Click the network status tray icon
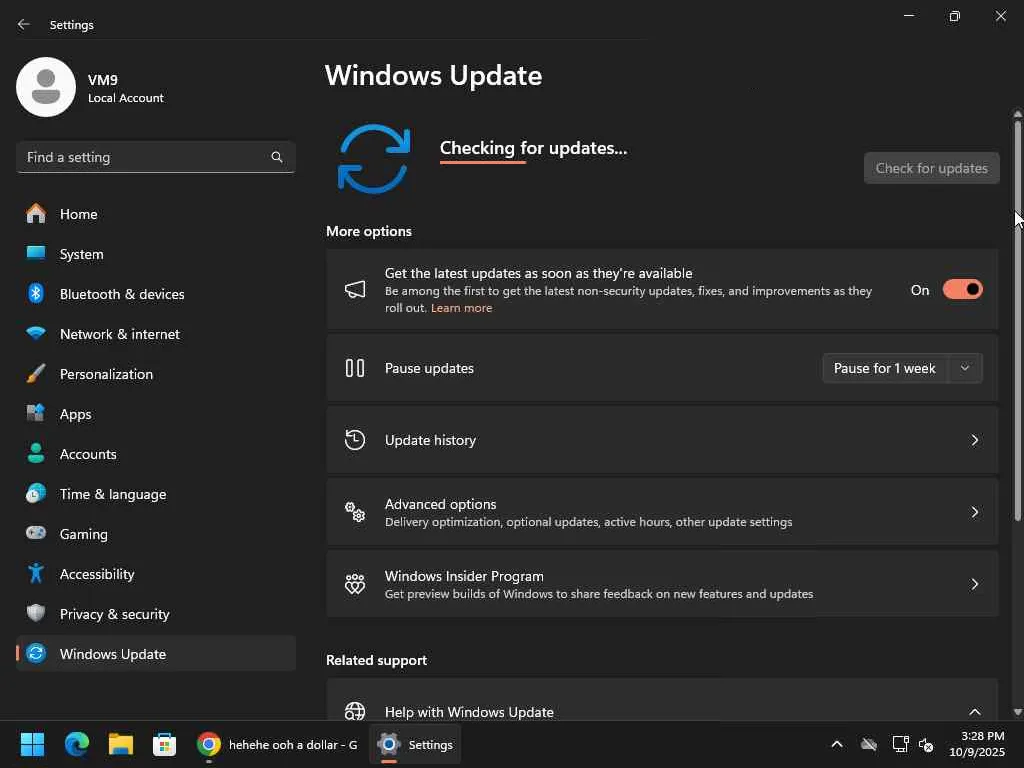Screen dimensions: 1024x768 click(x=901, y=744)
